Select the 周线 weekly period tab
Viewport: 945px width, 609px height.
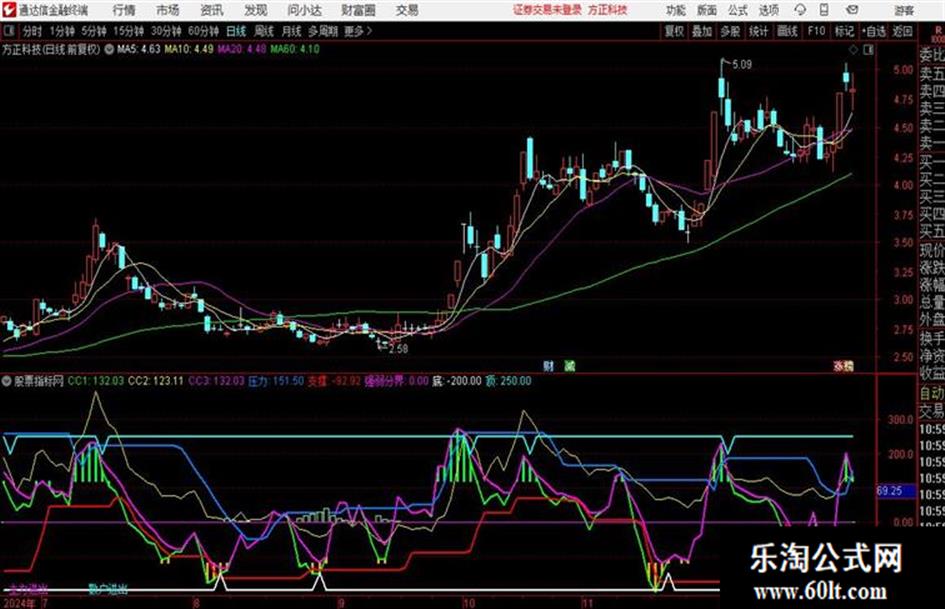pos(264,31)
